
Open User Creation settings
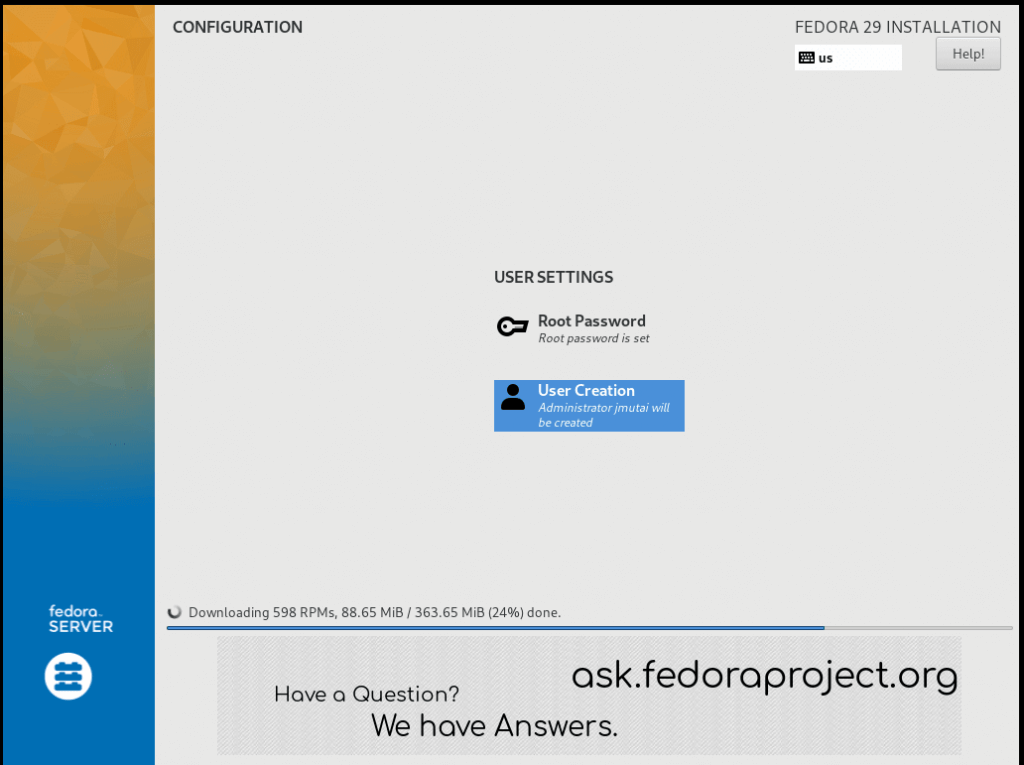click(586, 390)
